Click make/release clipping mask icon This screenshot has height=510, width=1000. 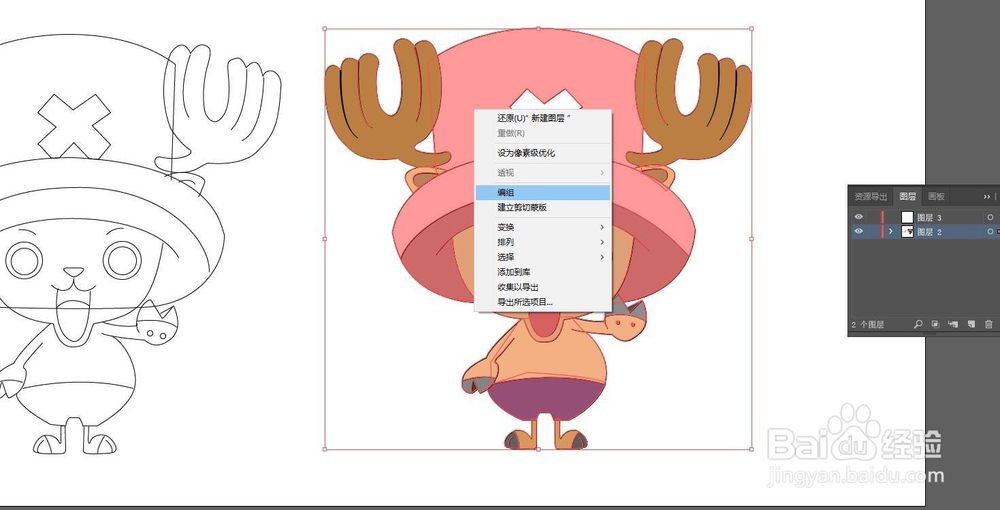point(935,324)
